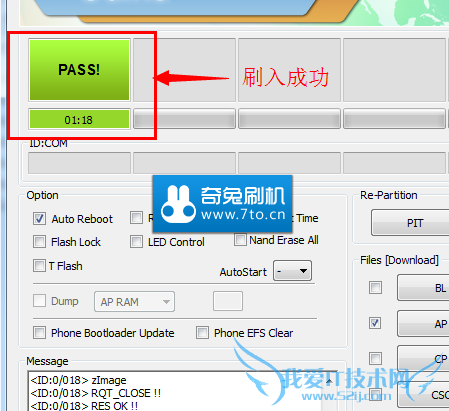Uncheck the Auto Reboot option
This screenshot has width=449, height=411.
pos(39,219)
